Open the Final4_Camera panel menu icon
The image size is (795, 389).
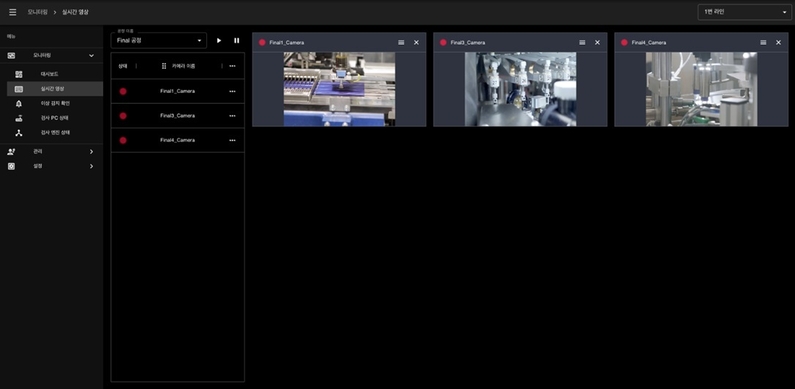pyautogui.click(x=763, y=43)
